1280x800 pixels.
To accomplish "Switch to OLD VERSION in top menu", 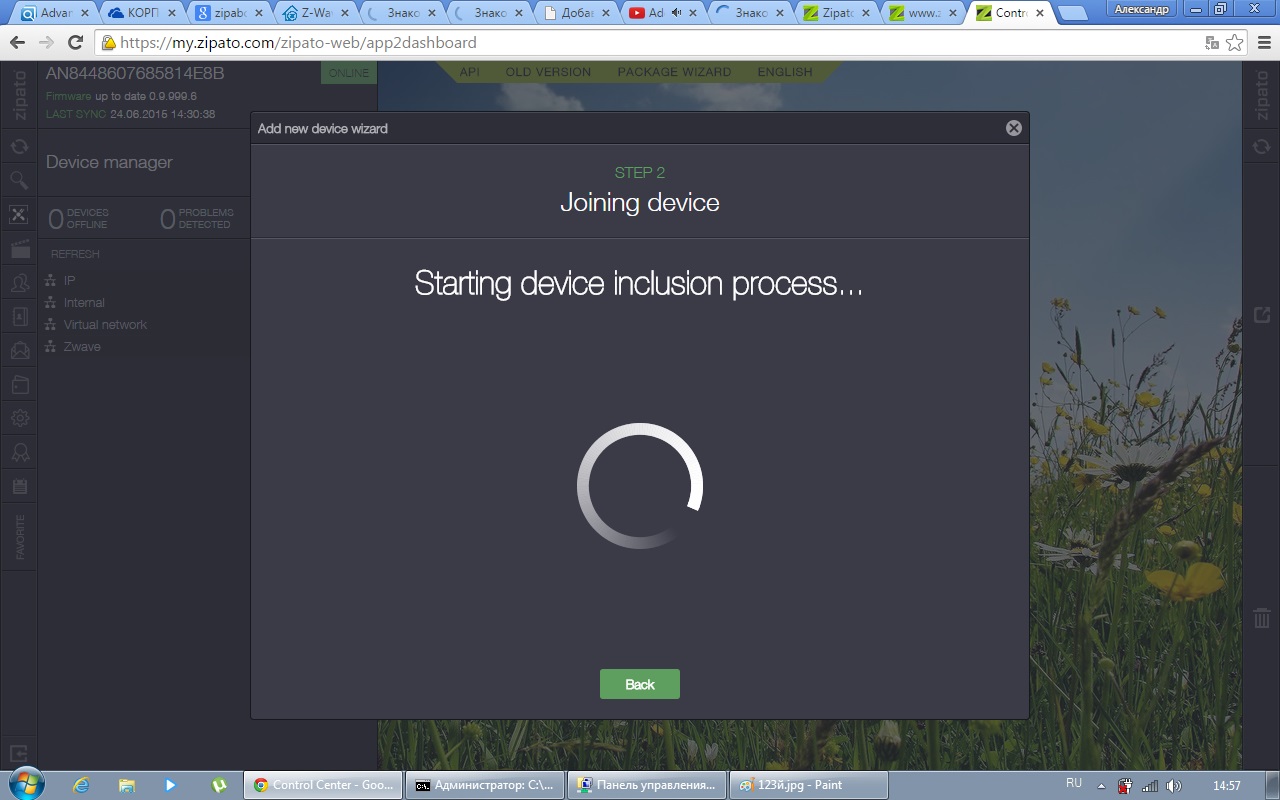I will (548, 72).
